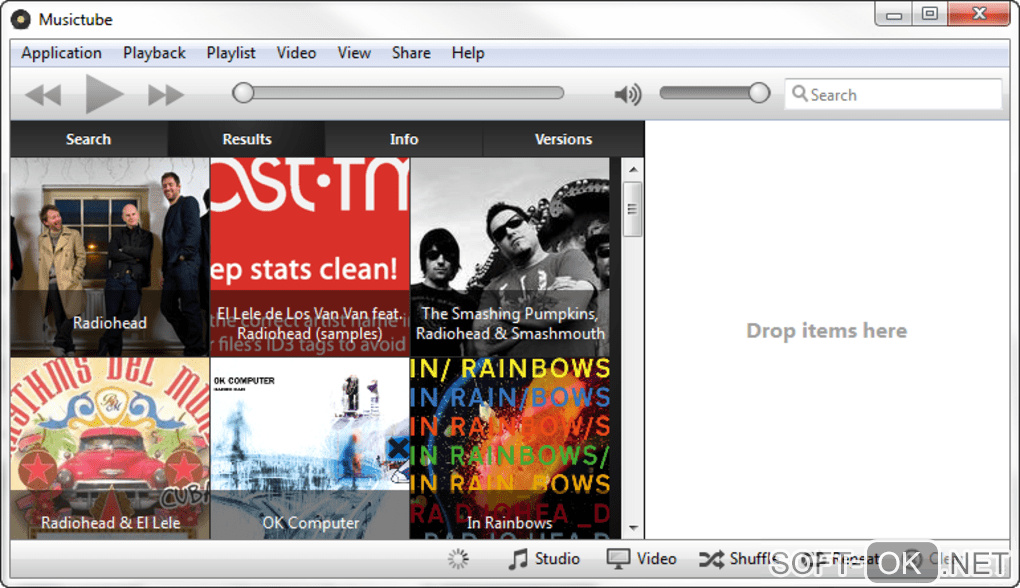
Task: Click the monitor Video icon
Action: coord(618,559)
